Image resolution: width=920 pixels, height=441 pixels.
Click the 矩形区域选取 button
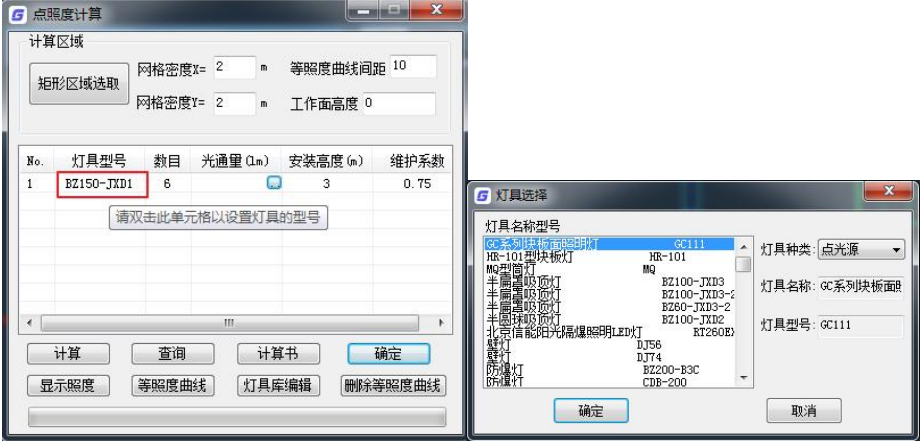click(79, 83)
